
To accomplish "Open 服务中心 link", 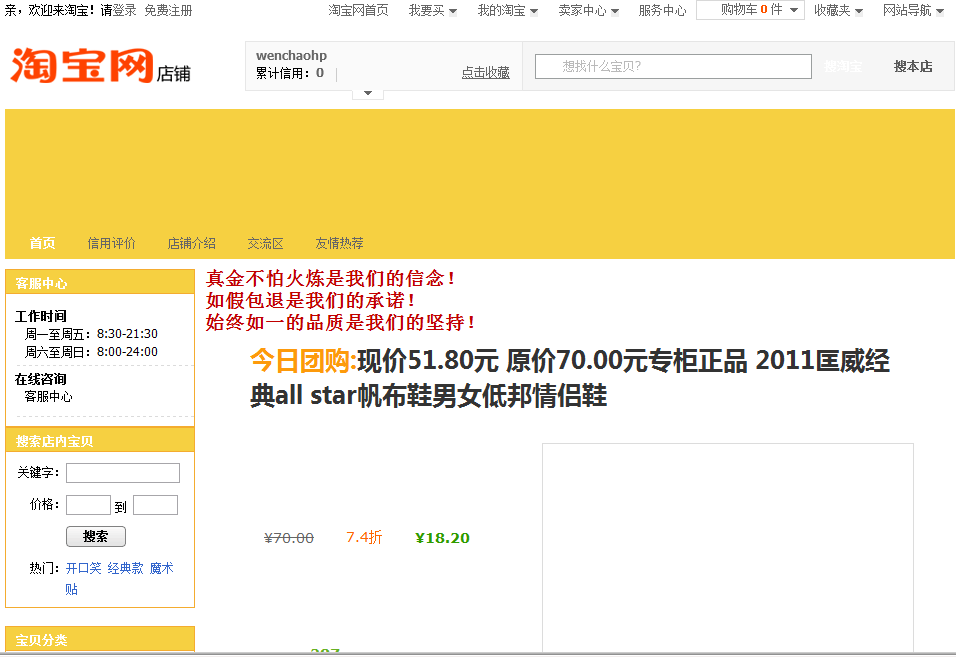I will click(x=662, y=10).
